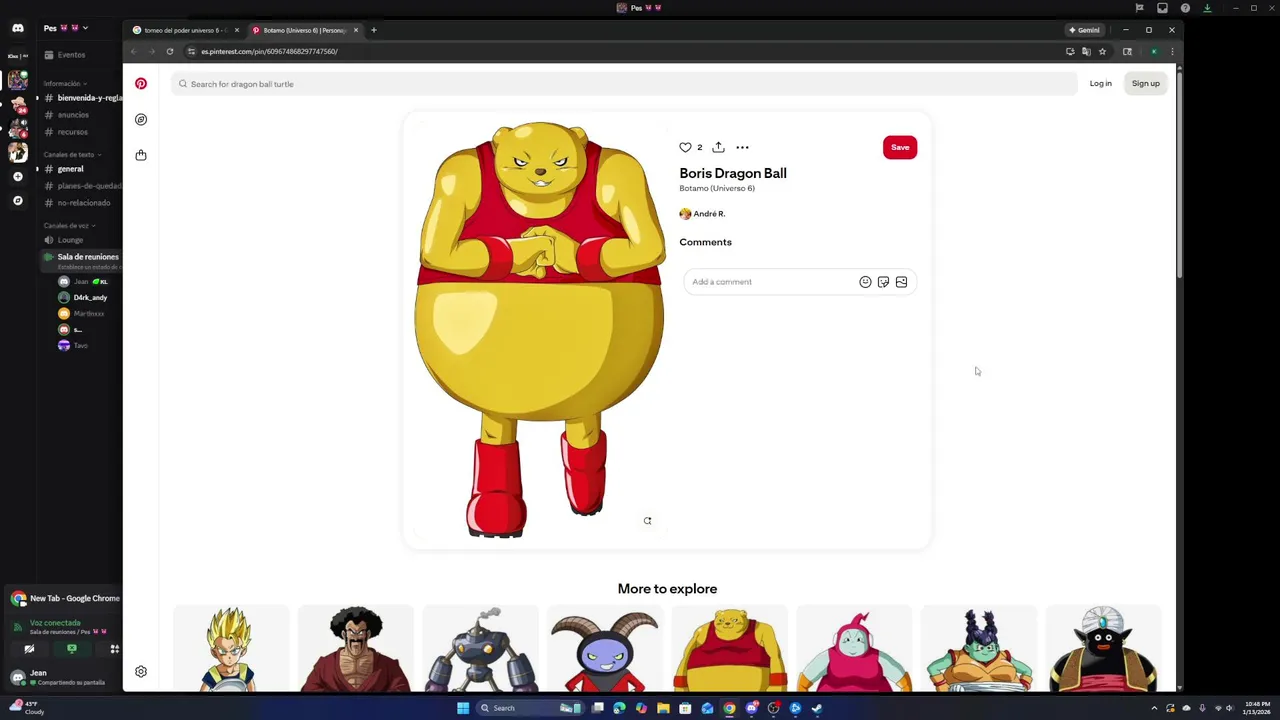Turn on camera in Discord voice panel

click(29, 649)
